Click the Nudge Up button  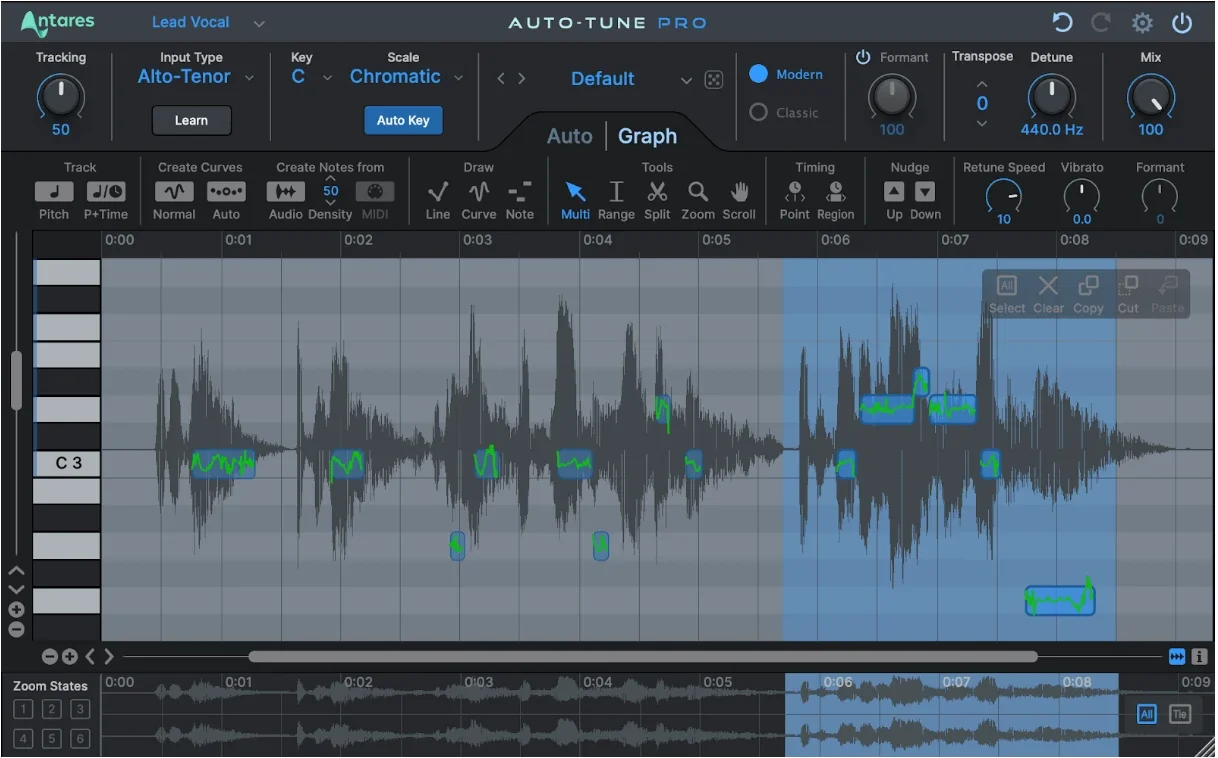pos(894,191)
